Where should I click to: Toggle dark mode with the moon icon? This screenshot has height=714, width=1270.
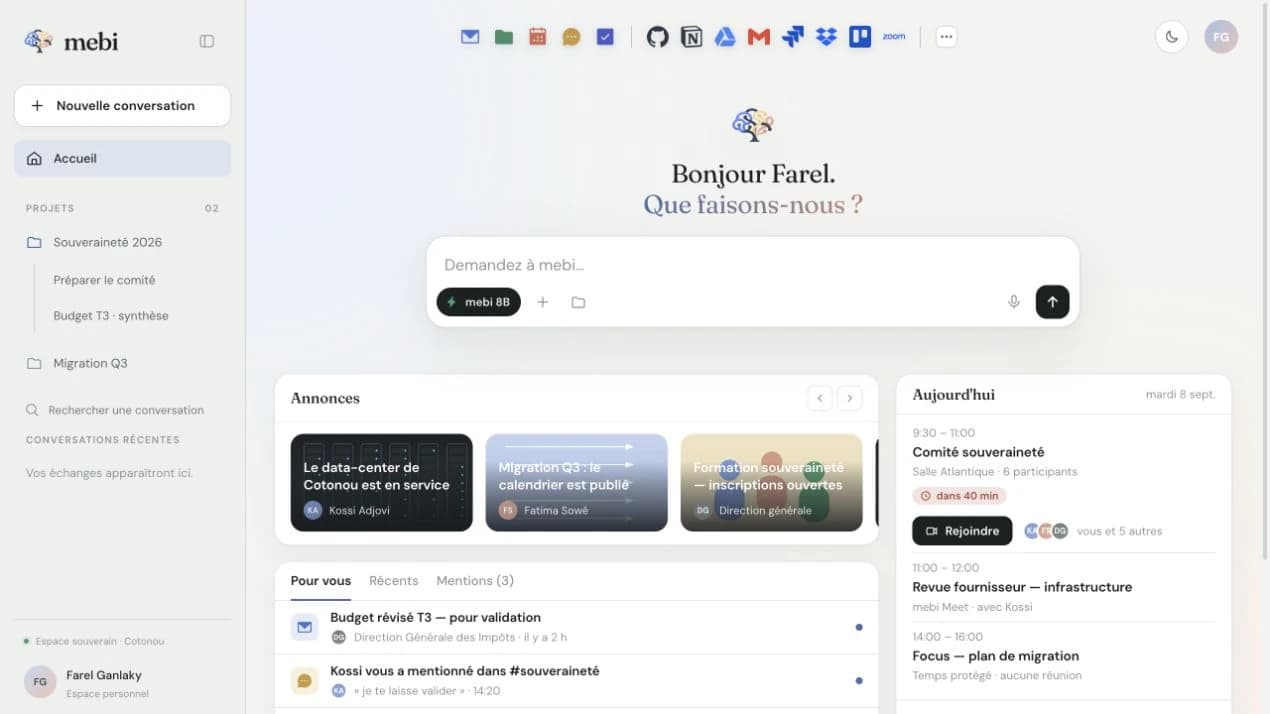click(1172, 37)
